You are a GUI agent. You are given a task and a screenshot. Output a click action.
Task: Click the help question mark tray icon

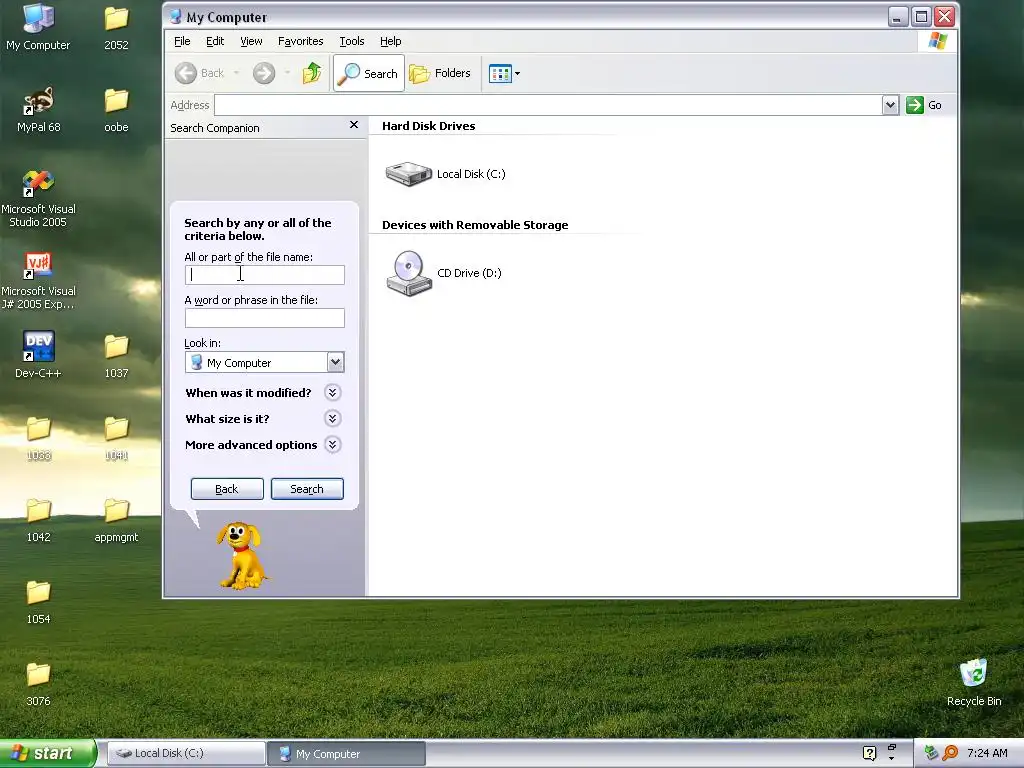tap(869, 753)
